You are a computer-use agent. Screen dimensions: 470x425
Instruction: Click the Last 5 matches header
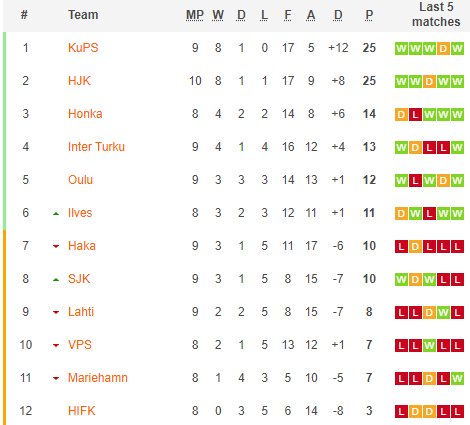436,14
